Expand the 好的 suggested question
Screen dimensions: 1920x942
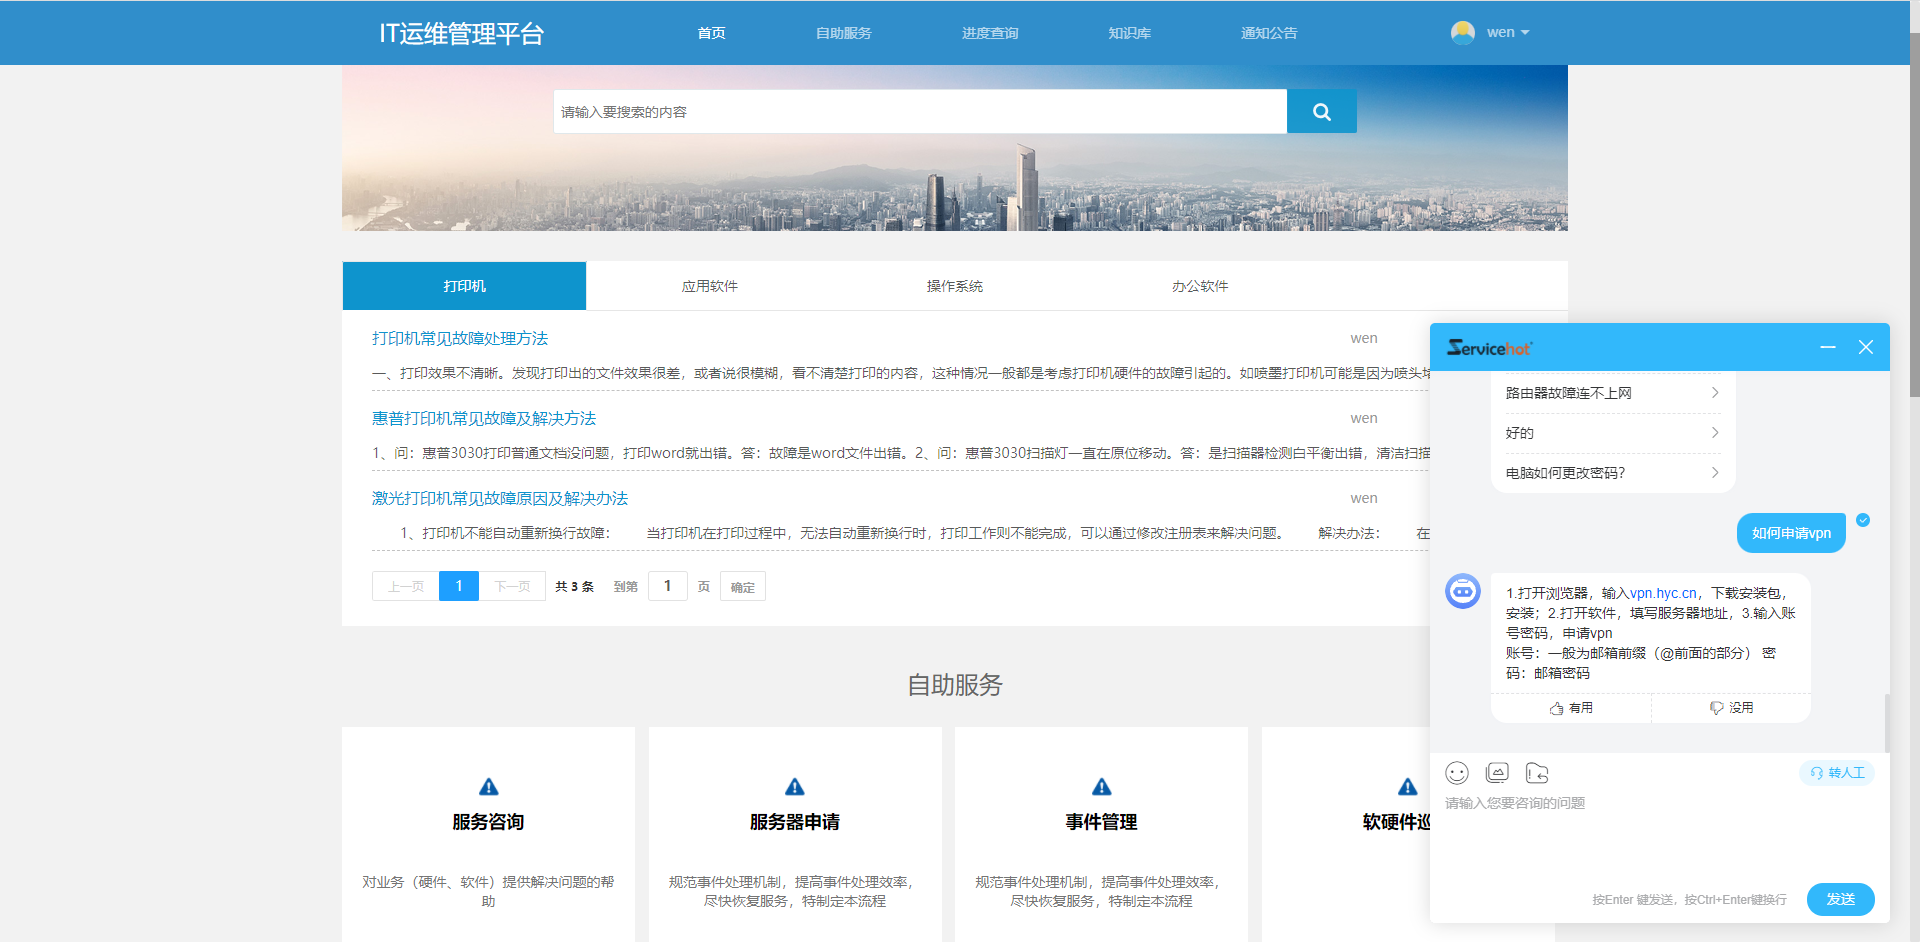click(1612, 433)
